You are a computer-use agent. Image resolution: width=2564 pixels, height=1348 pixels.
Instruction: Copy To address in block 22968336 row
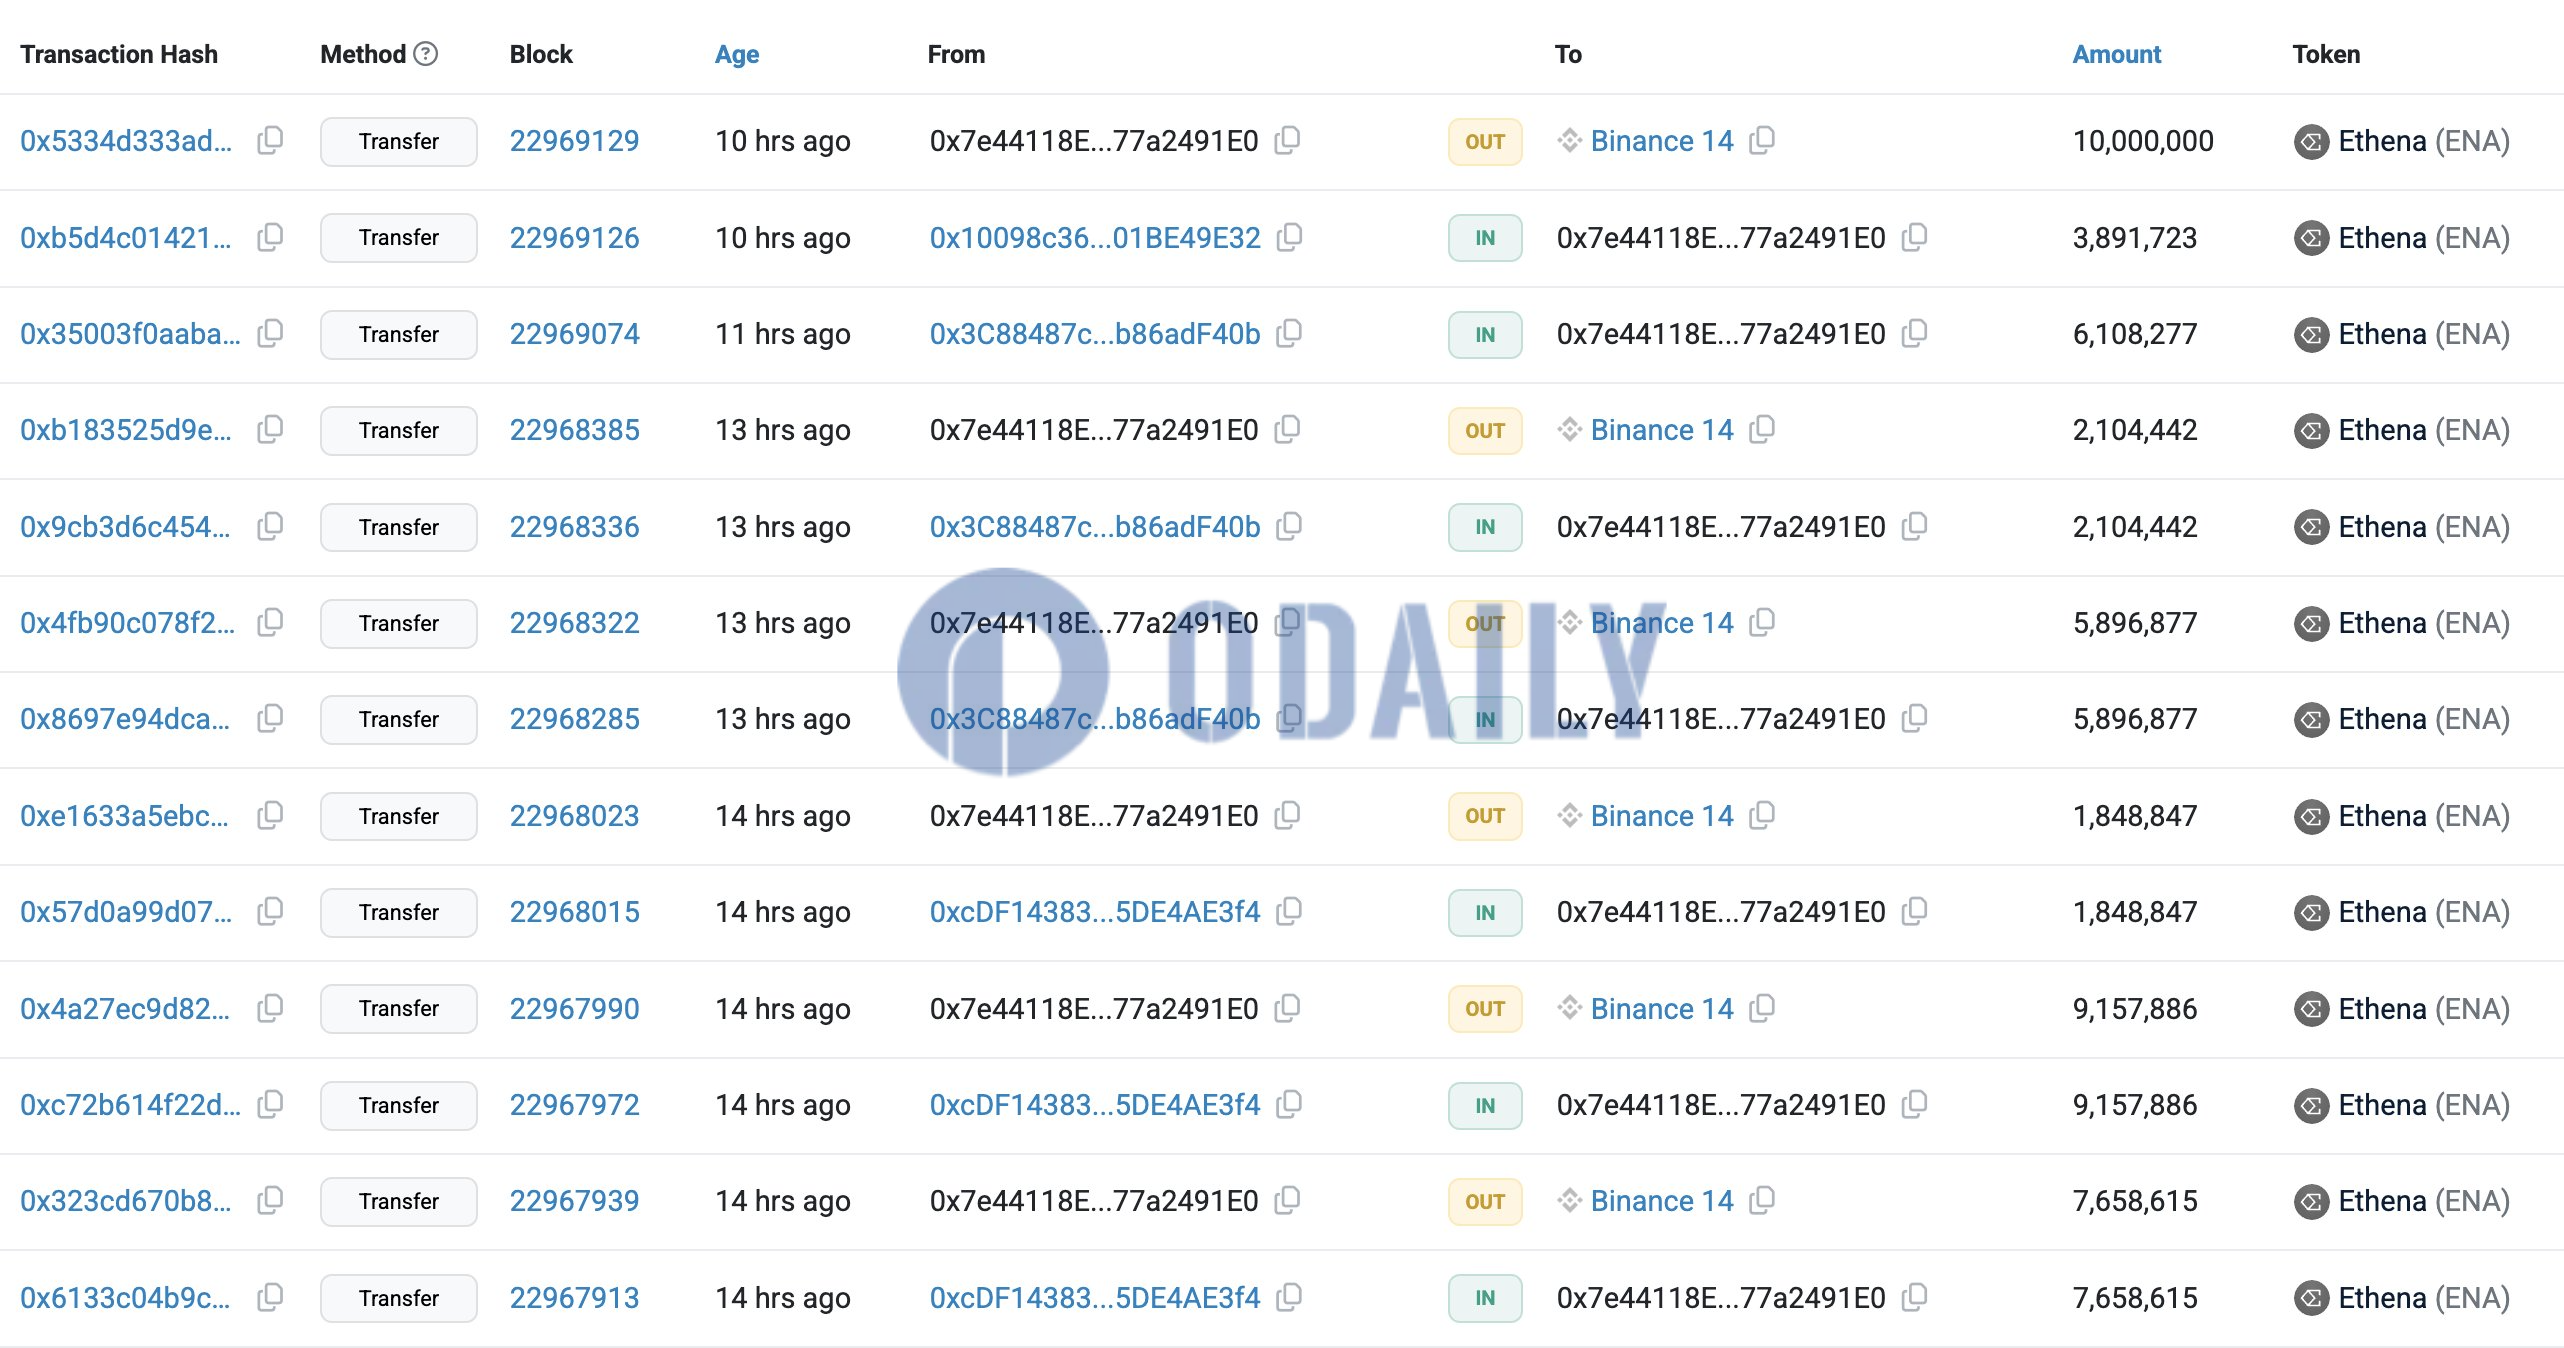point(1914,527)
